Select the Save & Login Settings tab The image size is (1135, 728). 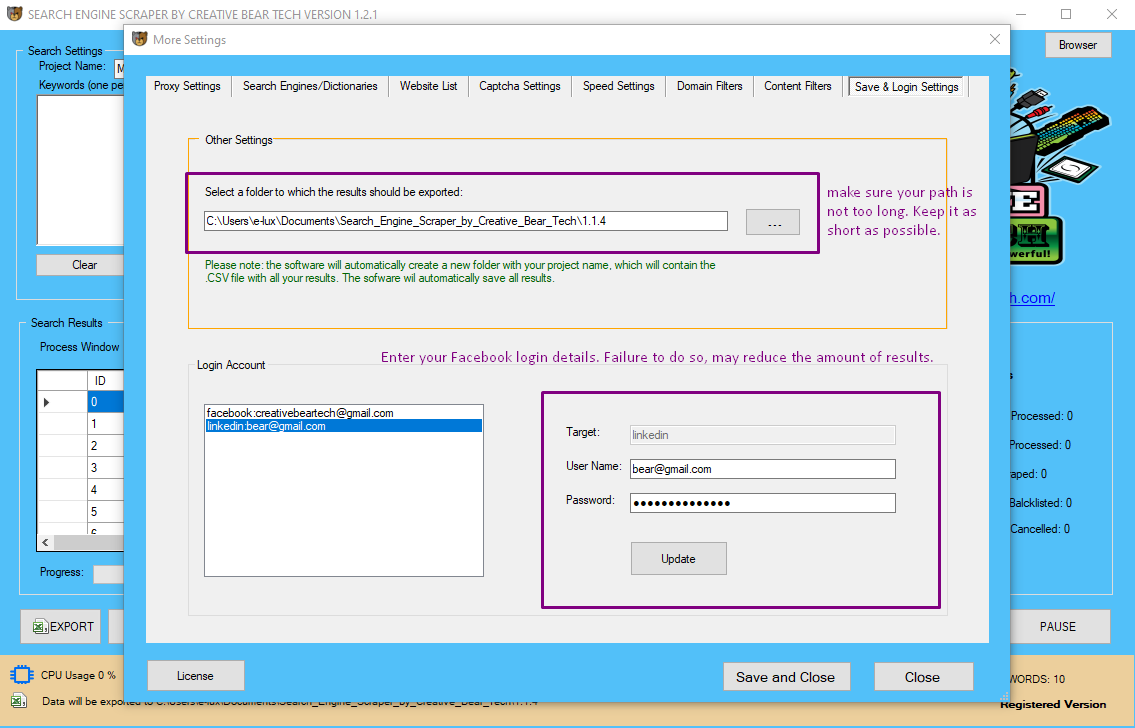click(906, 86)
